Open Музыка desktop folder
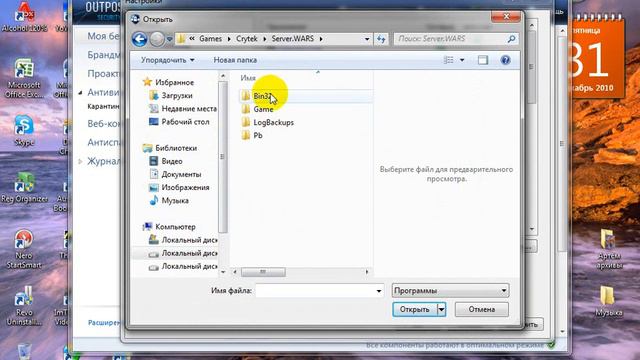 pyautogui.click(x=608, y=301)
